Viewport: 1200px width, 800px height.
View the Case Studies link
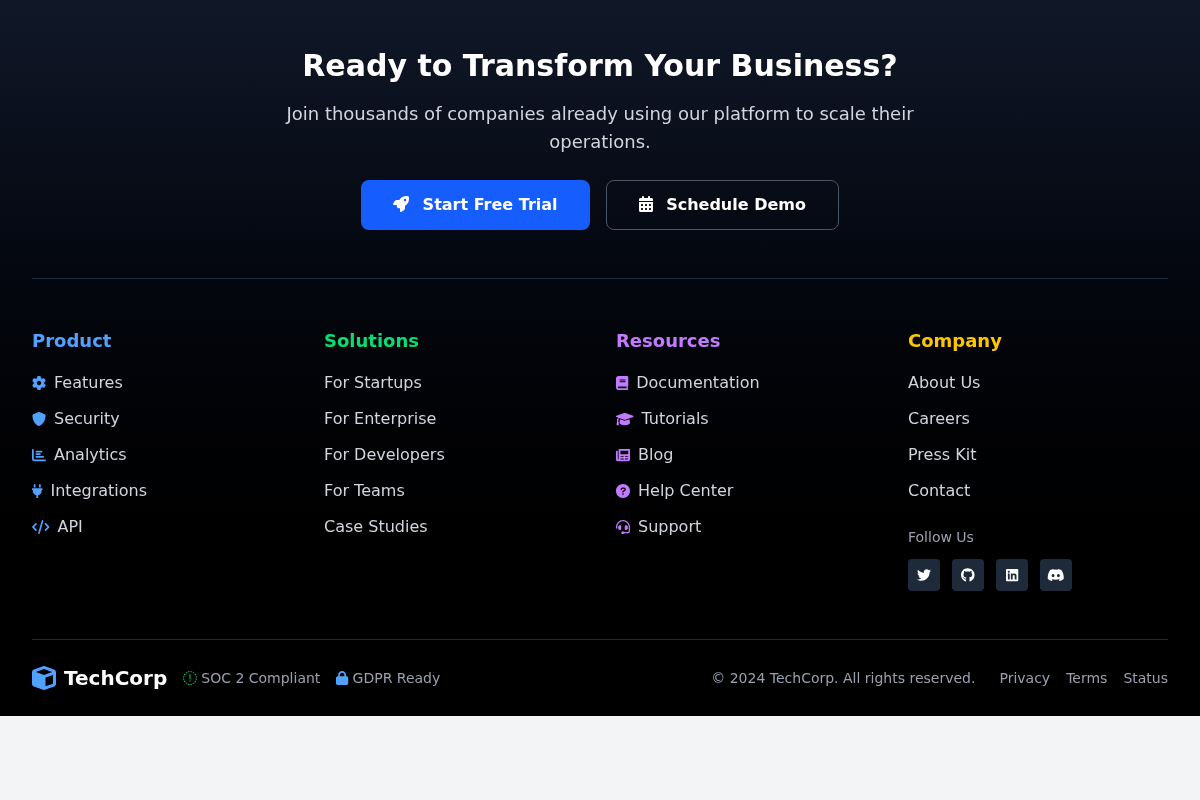coord(376,527)
